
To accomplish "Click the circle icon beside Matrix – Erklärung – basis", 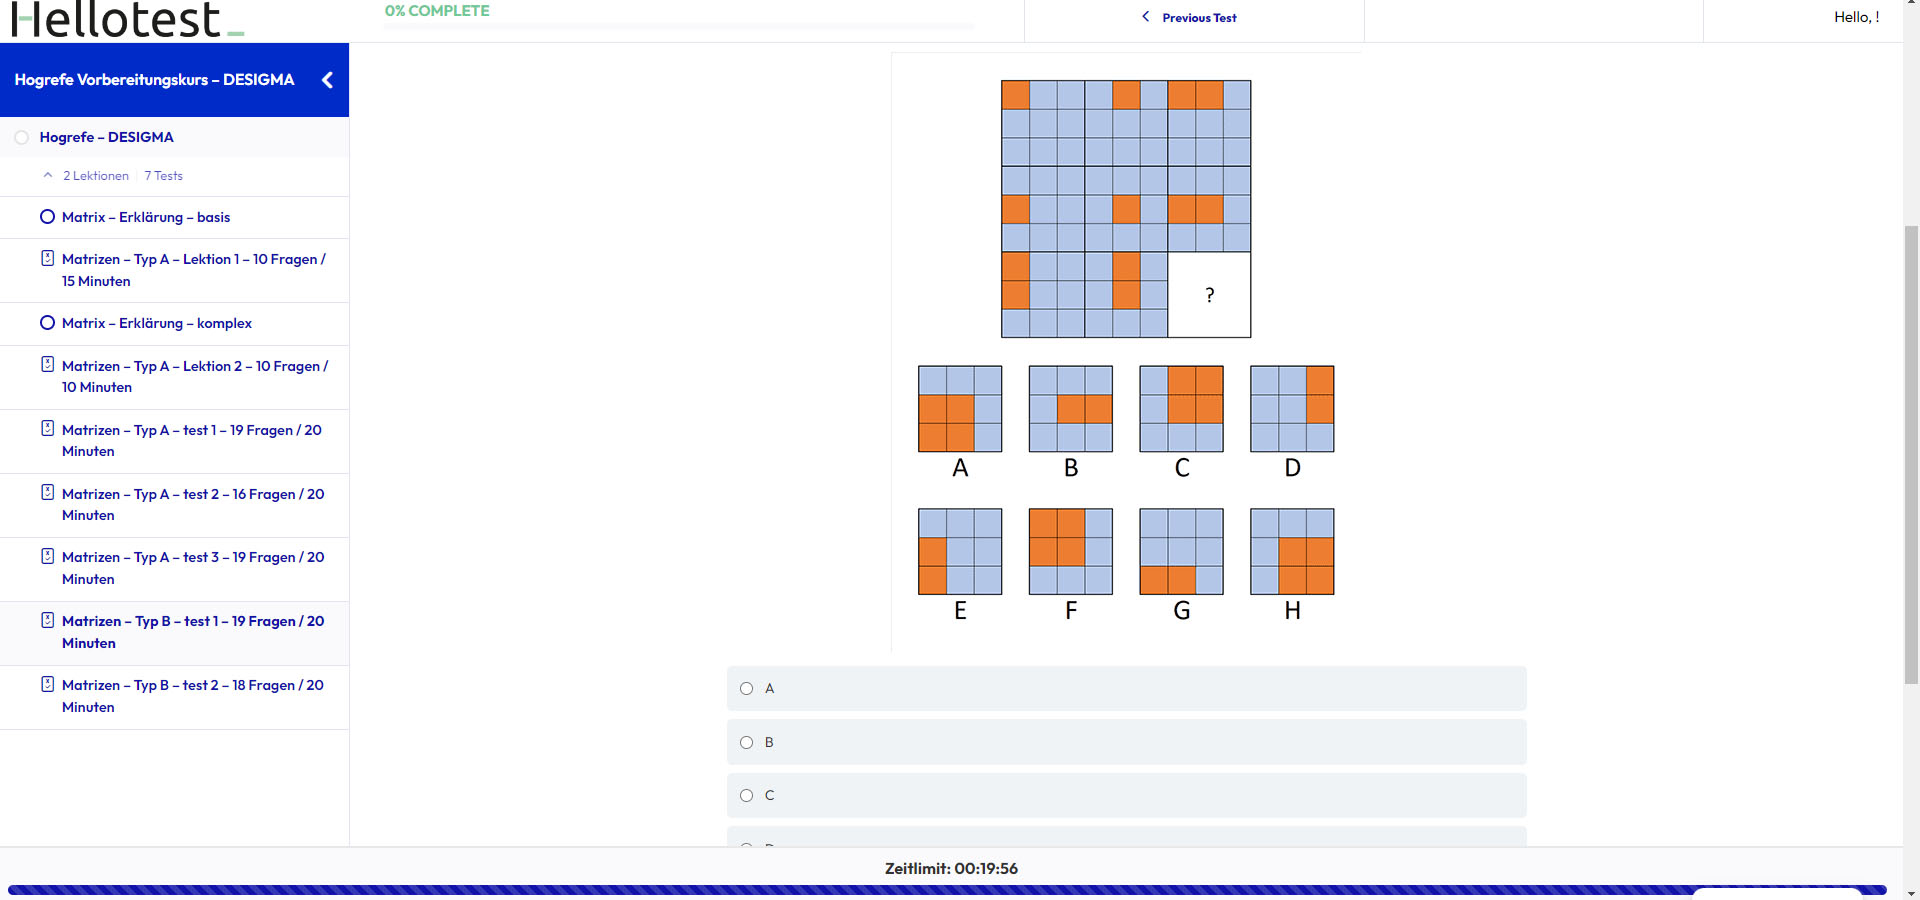I will 47,217.
